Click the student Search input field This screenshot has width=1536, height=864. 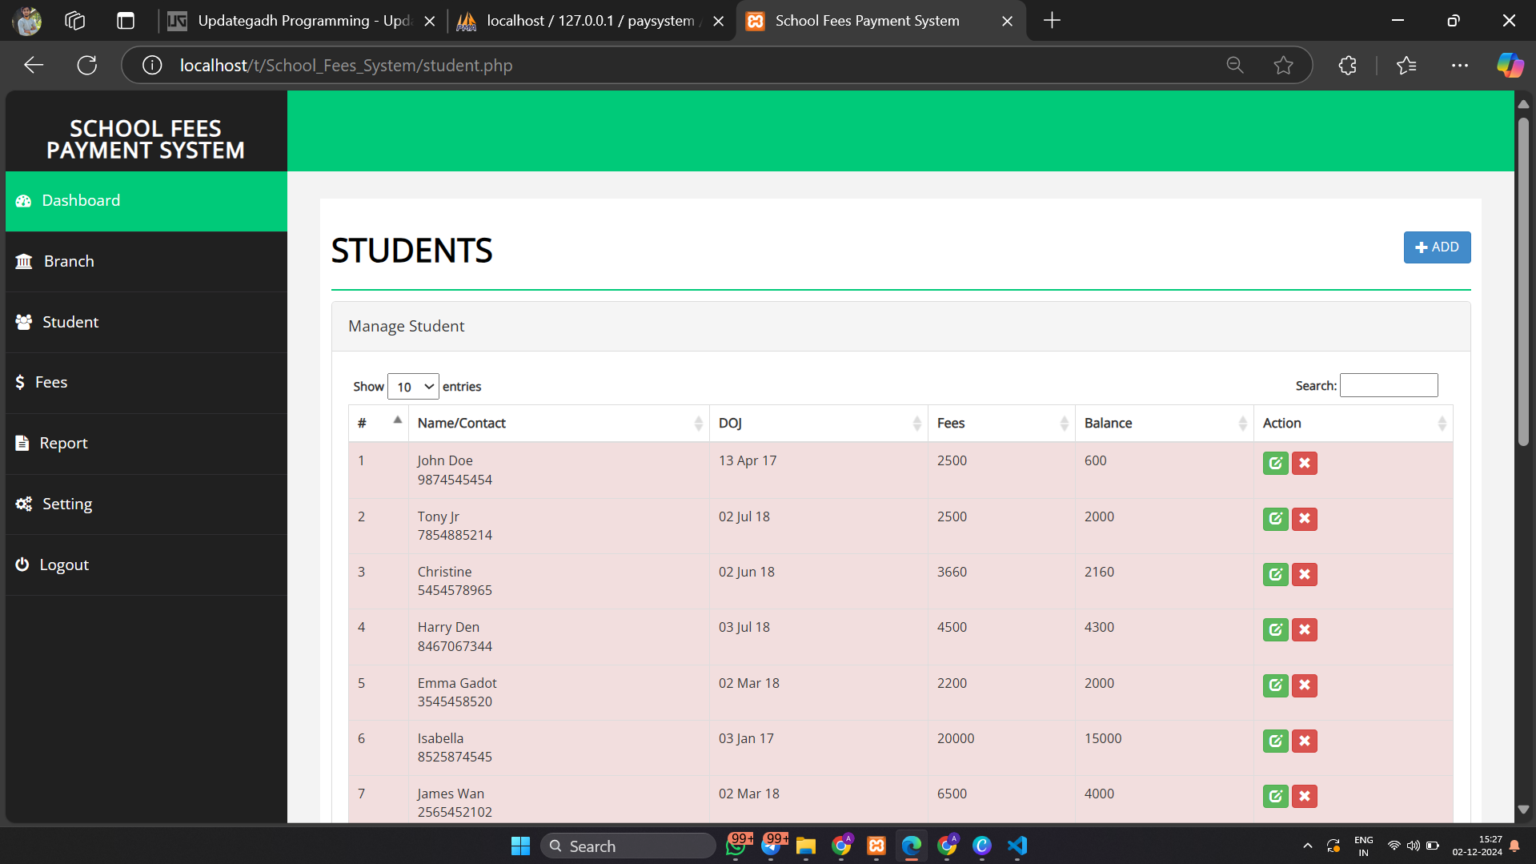tap(1388, 385)
